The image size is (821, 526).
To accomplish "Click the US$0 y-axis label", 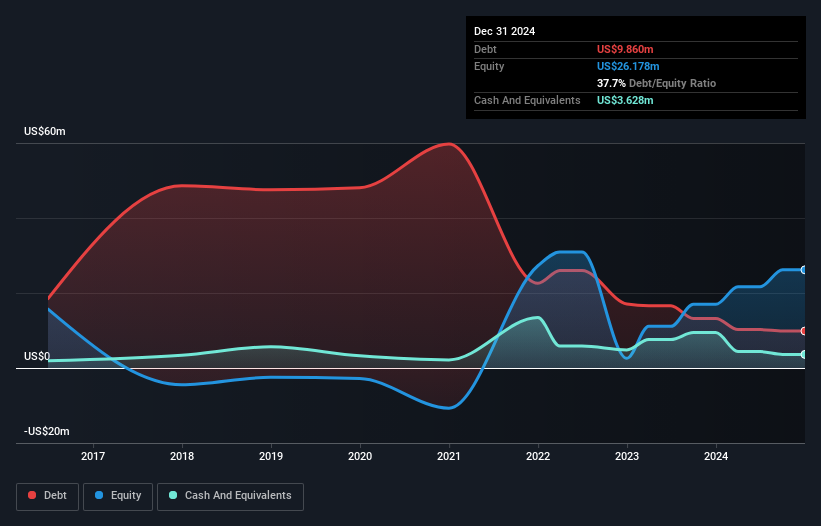I will tap(37, 356).
